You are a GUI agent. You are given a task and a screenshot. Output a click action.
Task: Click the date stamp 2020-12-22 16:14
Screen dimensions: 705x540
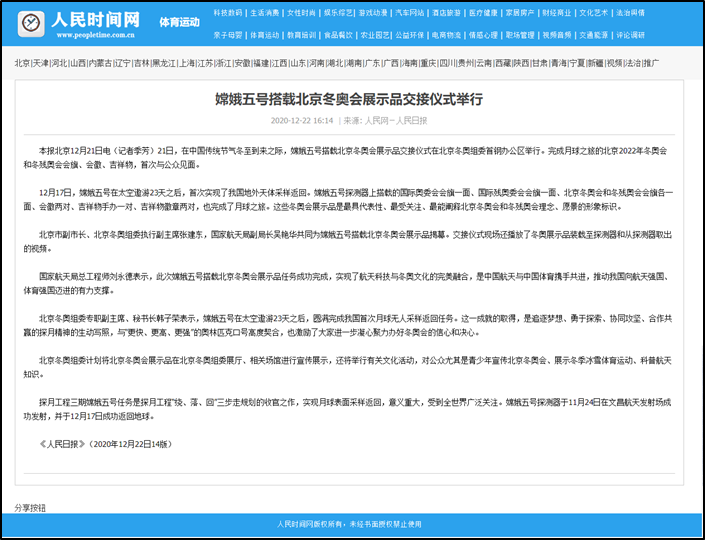302,120
